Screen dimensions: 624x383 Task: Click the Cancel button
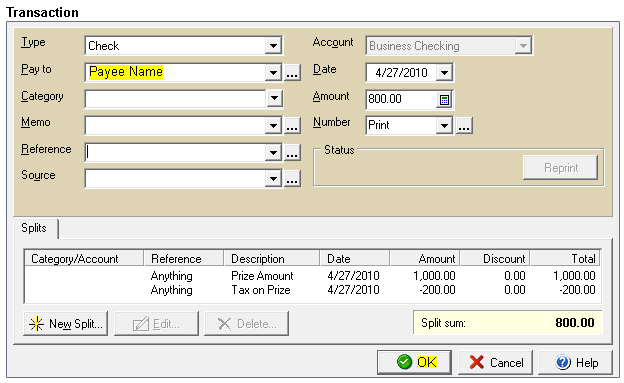click(495, 362)
